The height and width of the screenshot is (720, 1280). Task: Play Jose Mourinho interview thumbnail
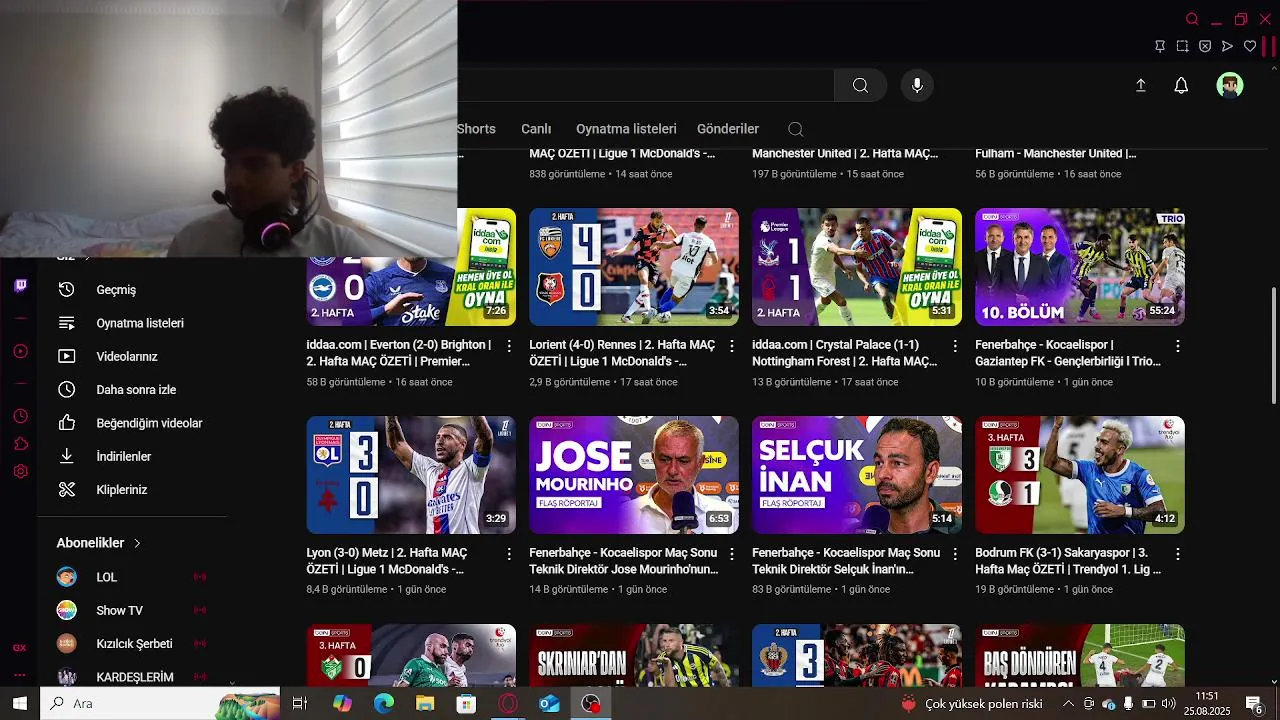point(634,475)
